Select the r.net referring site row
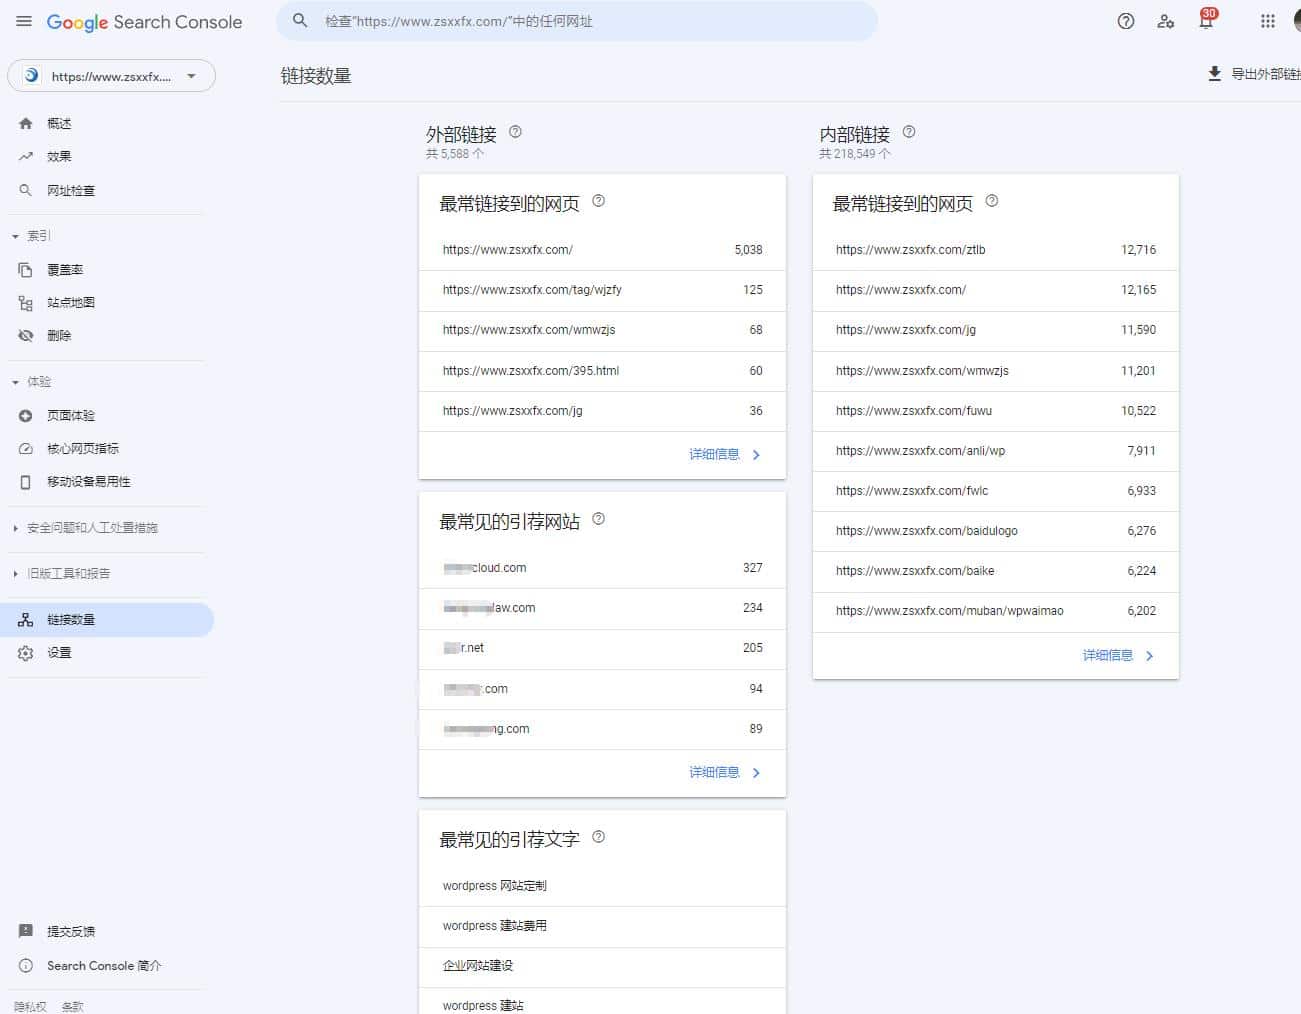The image size is (1301, 1014). click(602, 648)
